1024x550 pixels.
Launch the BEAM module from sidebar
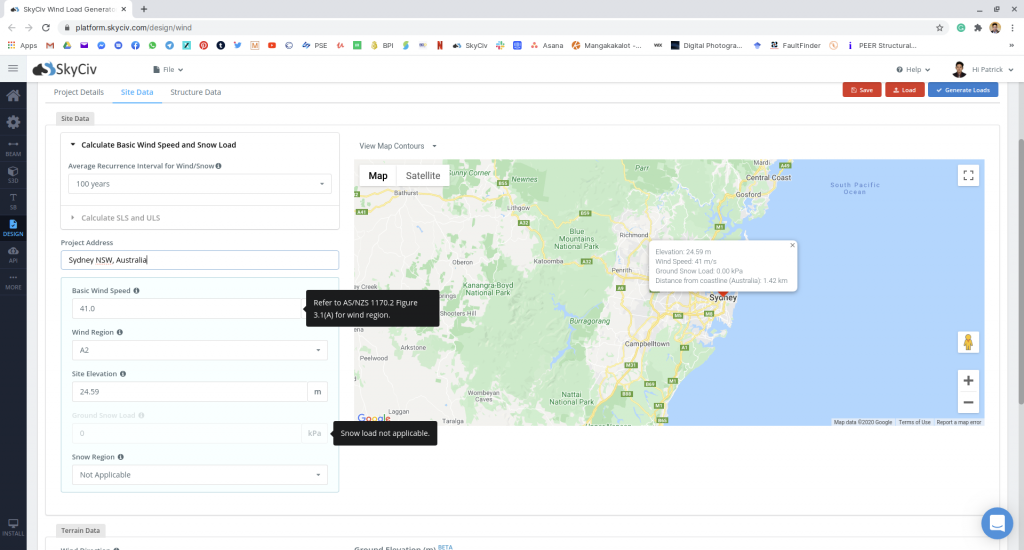(13, 148)
